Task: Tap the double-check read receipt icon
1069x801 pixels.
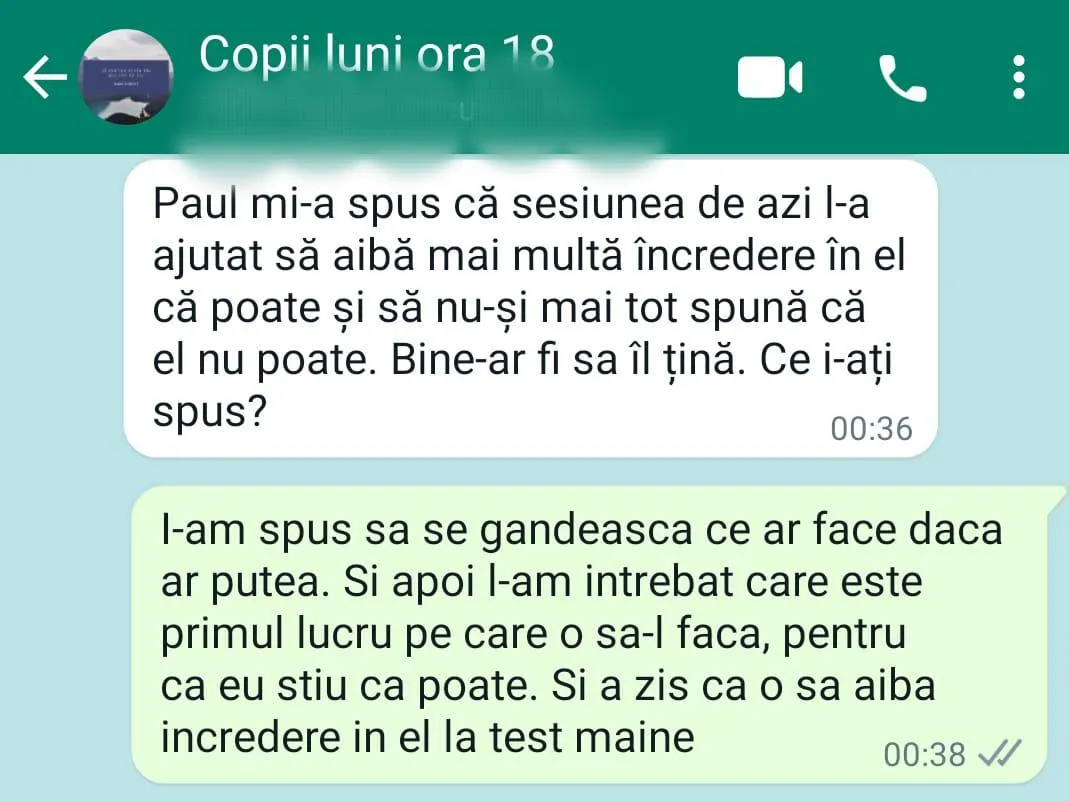Action: [999, 753]
